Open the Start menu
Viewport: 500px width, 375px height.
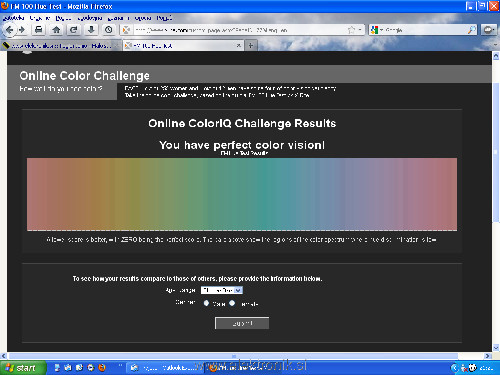23,368
